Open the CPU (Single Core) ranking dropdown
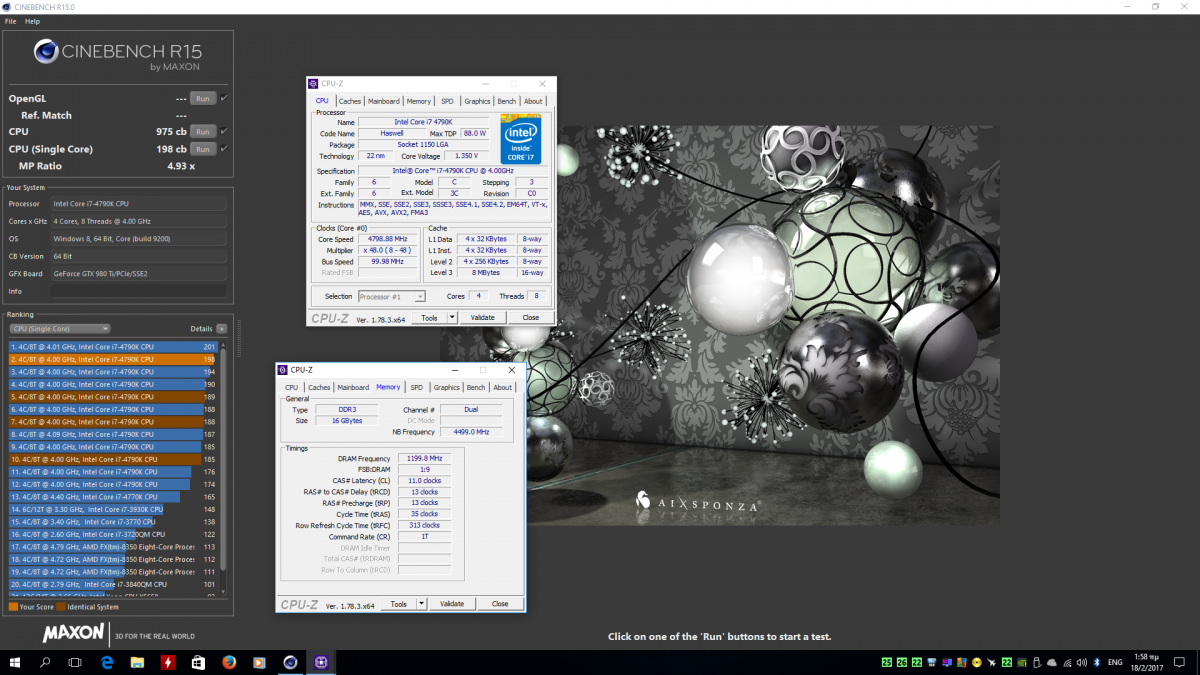 (59, 328)
